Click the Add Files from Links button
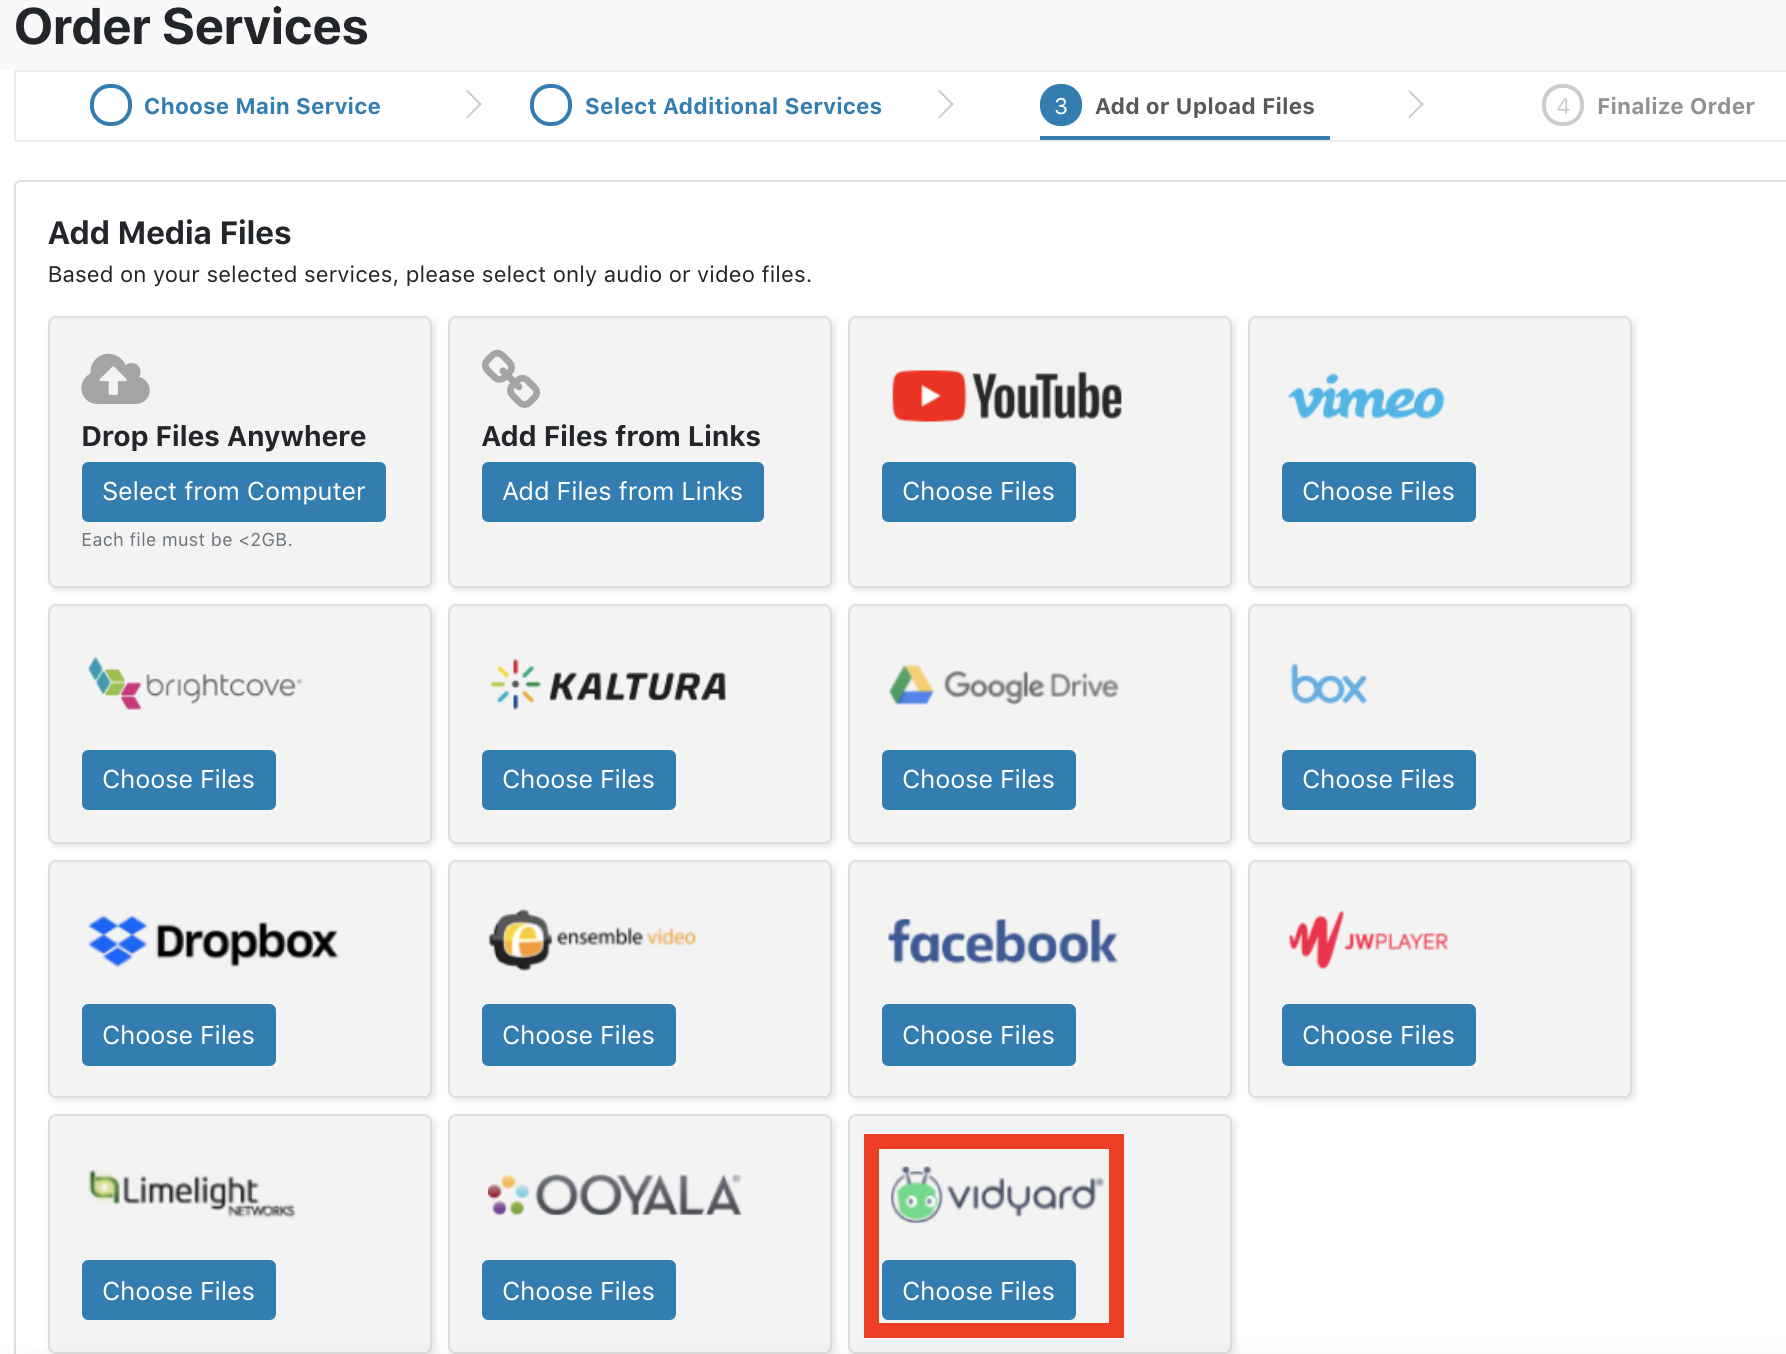Screen dimensions: 1786x1354 (x=623, y=492)
